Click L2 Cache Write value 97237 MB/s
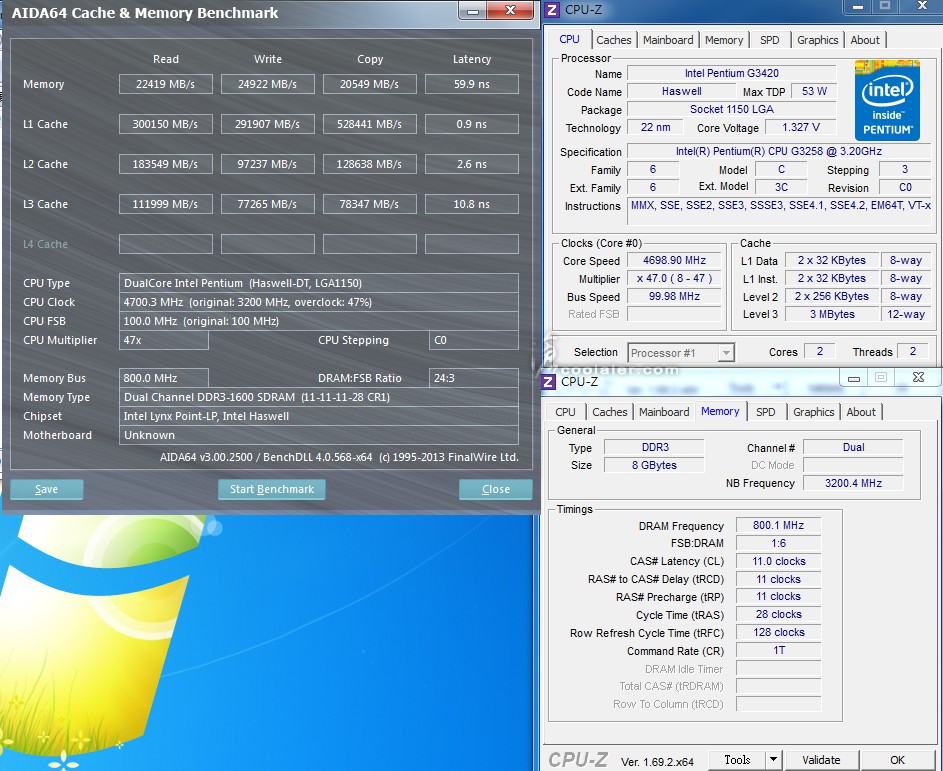943x771 pixels. click(268, 164)
